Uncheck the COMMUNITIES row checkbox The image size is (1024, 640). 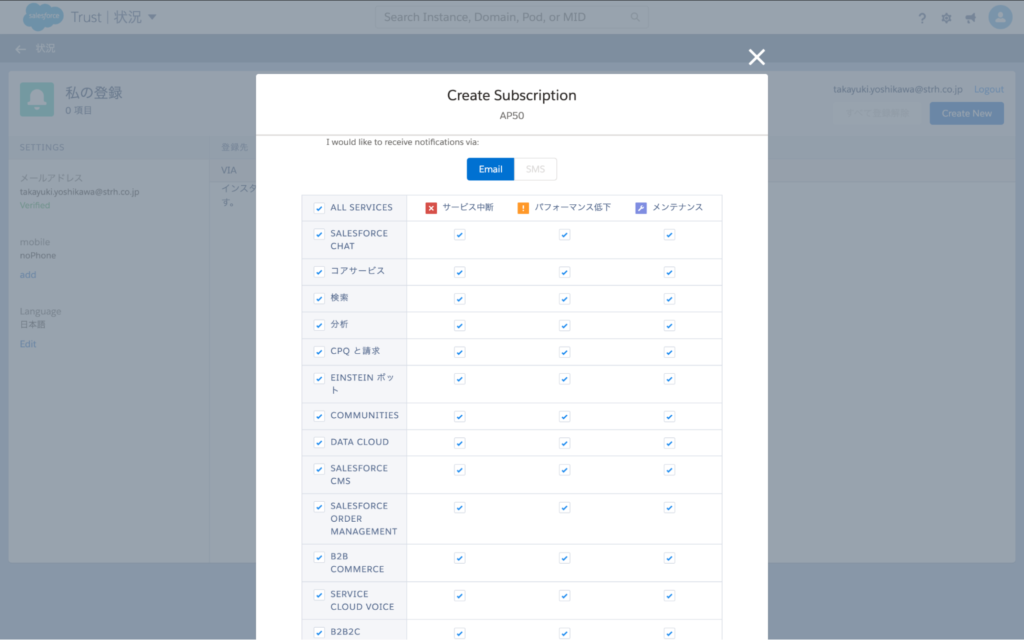pyautogui.click(x=319, y=416)
